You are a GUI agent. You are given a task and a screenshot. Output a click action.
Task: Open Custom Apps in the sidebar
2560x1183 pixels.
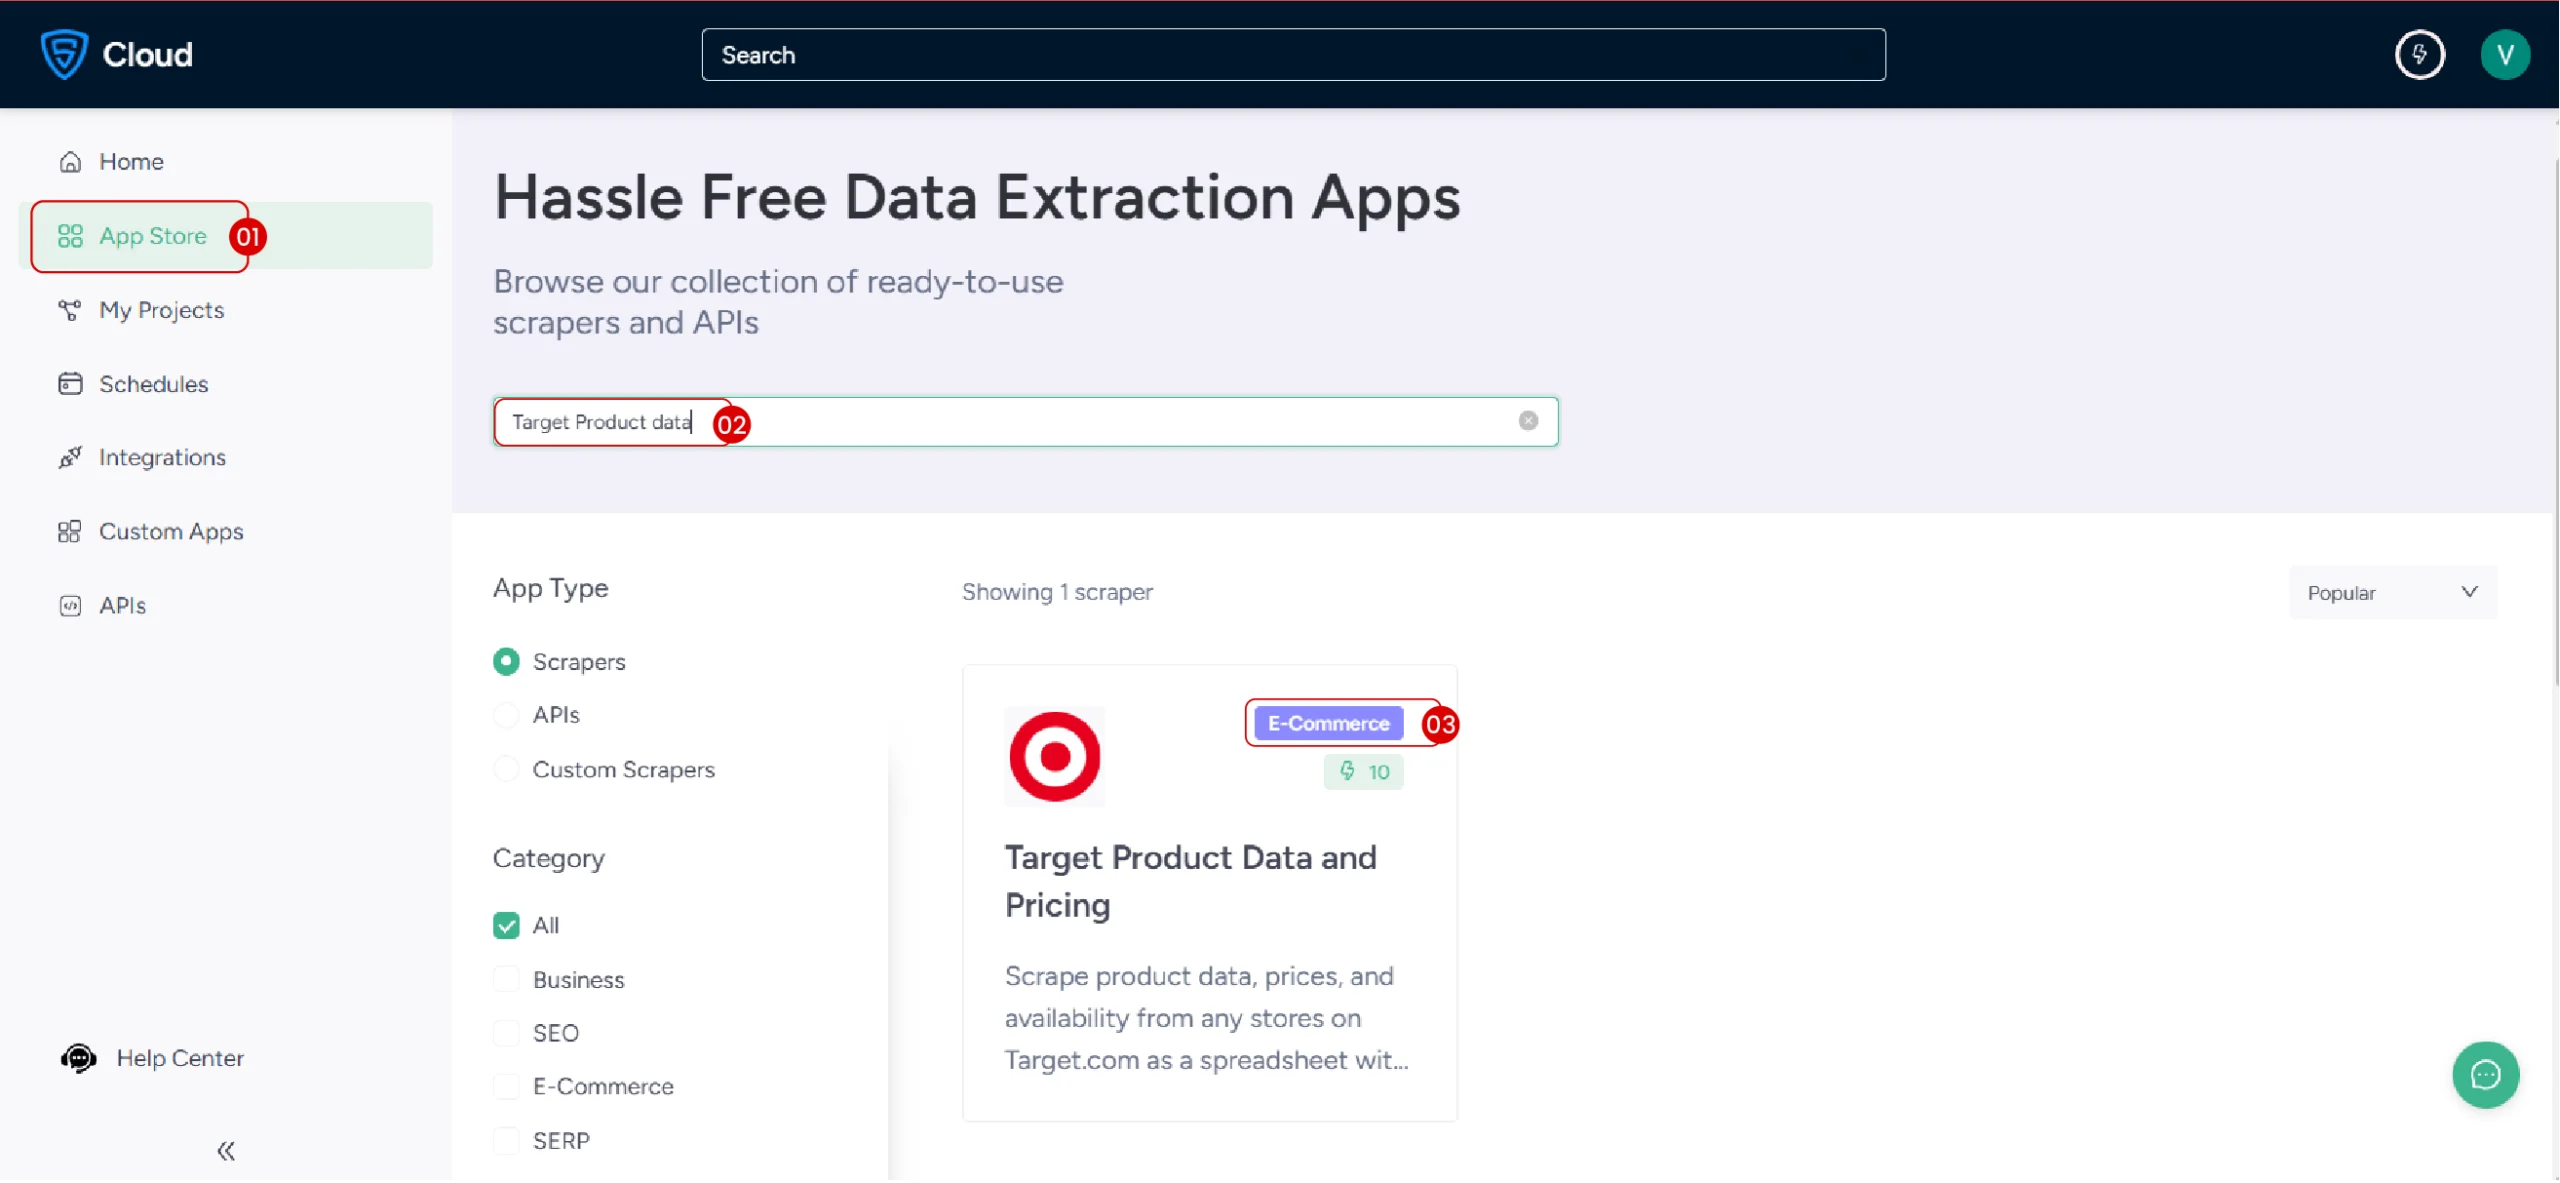point(171,531)
